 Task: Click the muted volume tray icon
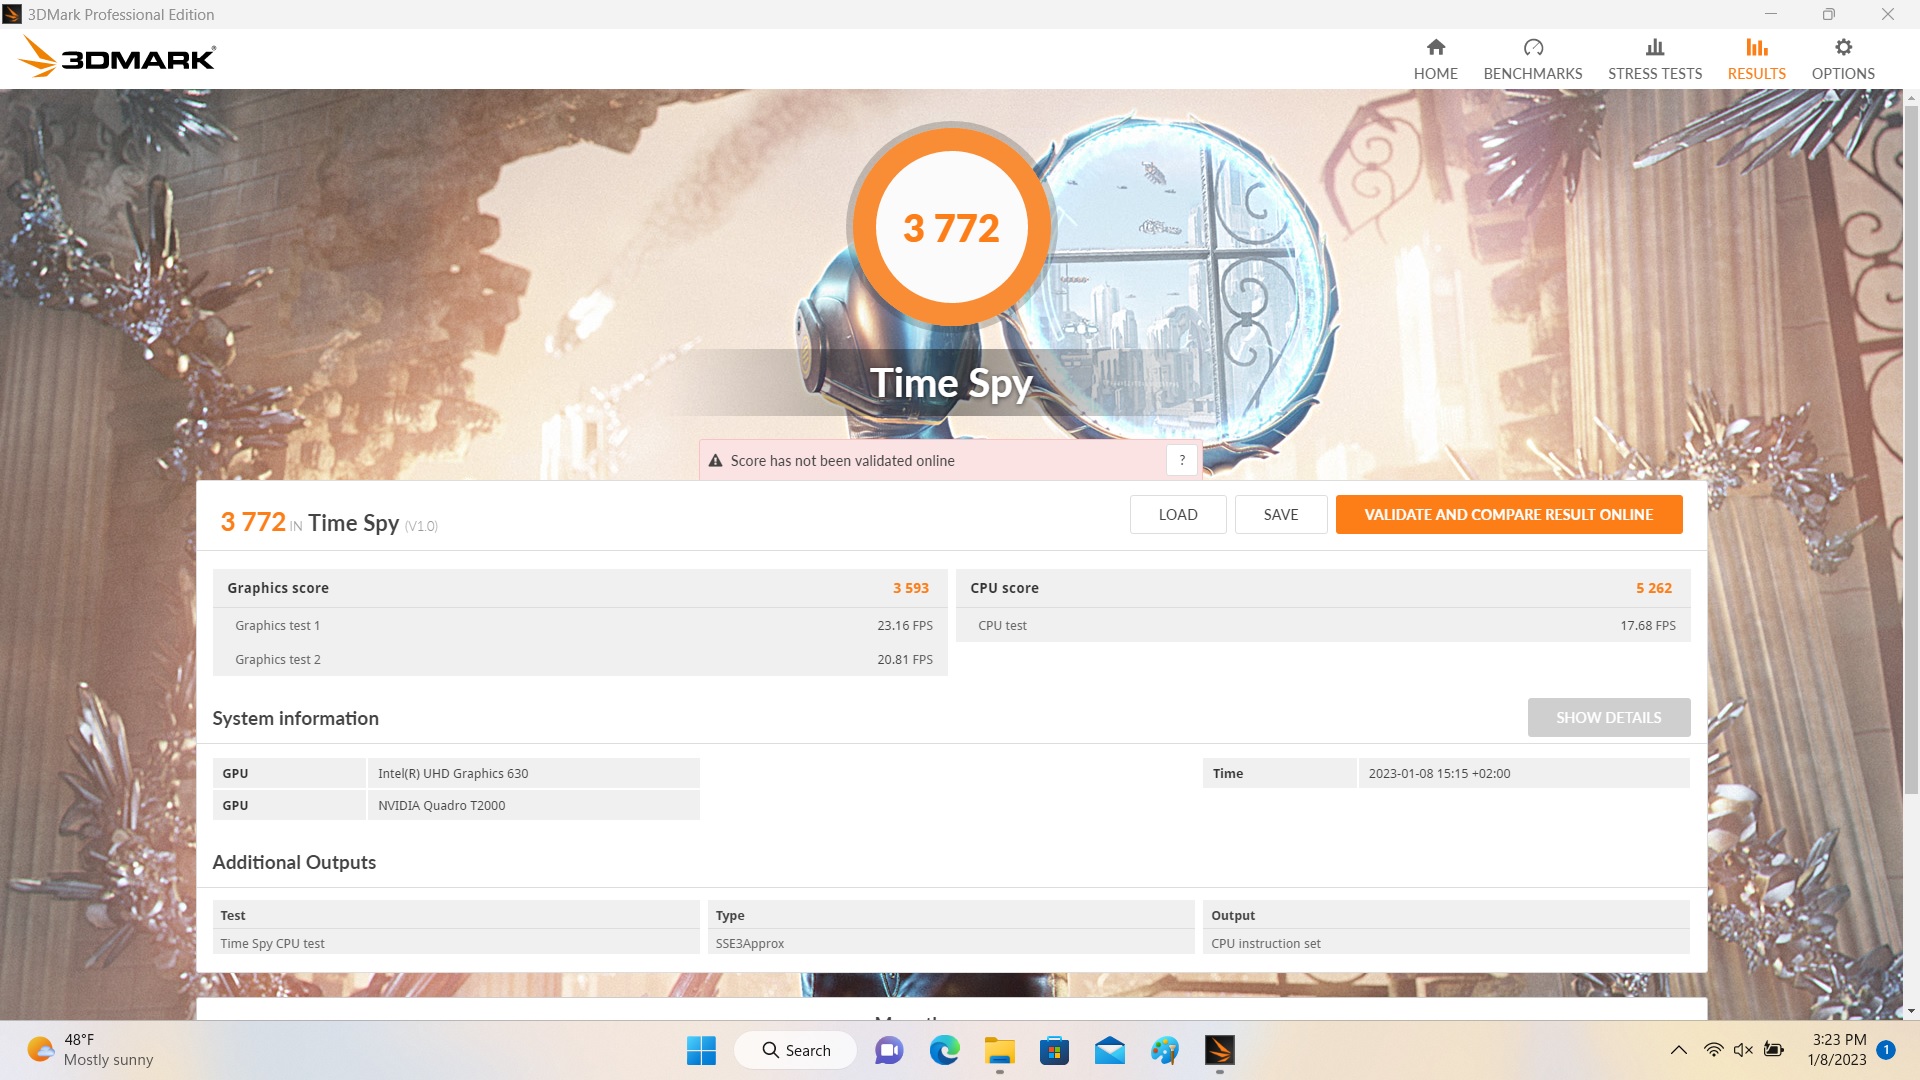1743,1050
